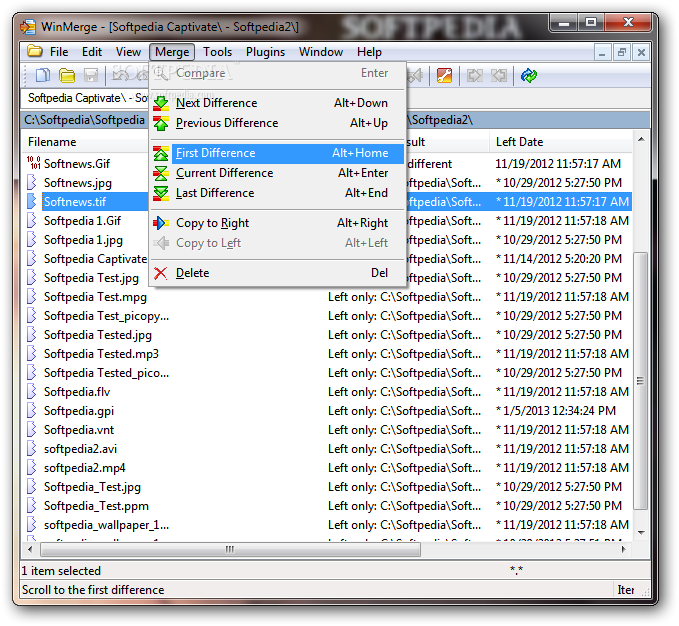
Task: Click the Undo toolbar icon
Action: (120, 75)
